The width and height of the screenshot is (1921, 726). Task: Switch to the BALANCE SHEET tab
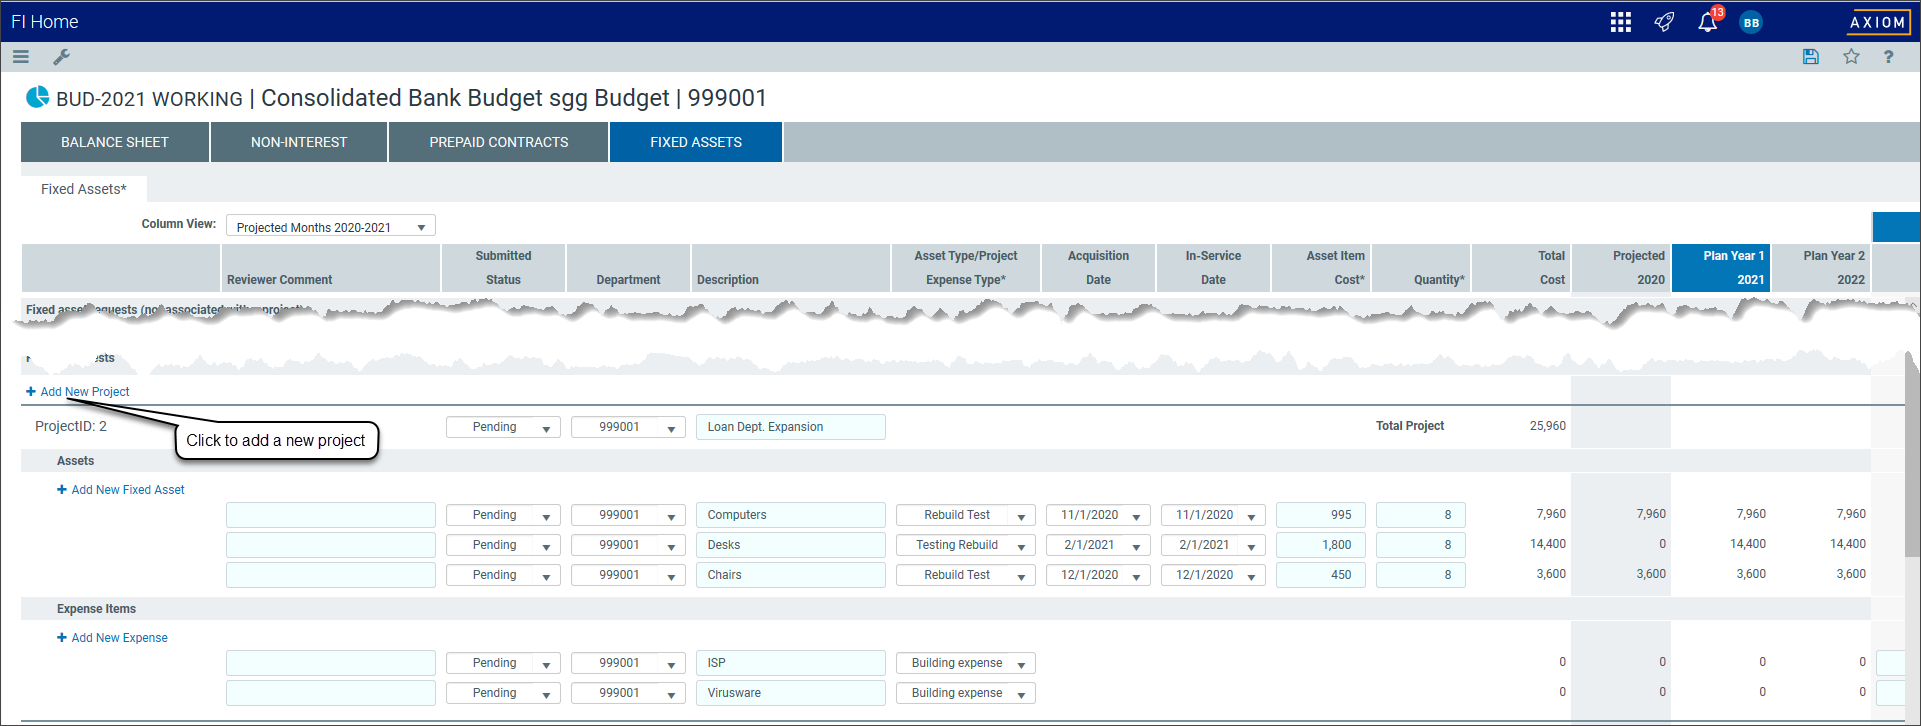click(x=115, y=142)
